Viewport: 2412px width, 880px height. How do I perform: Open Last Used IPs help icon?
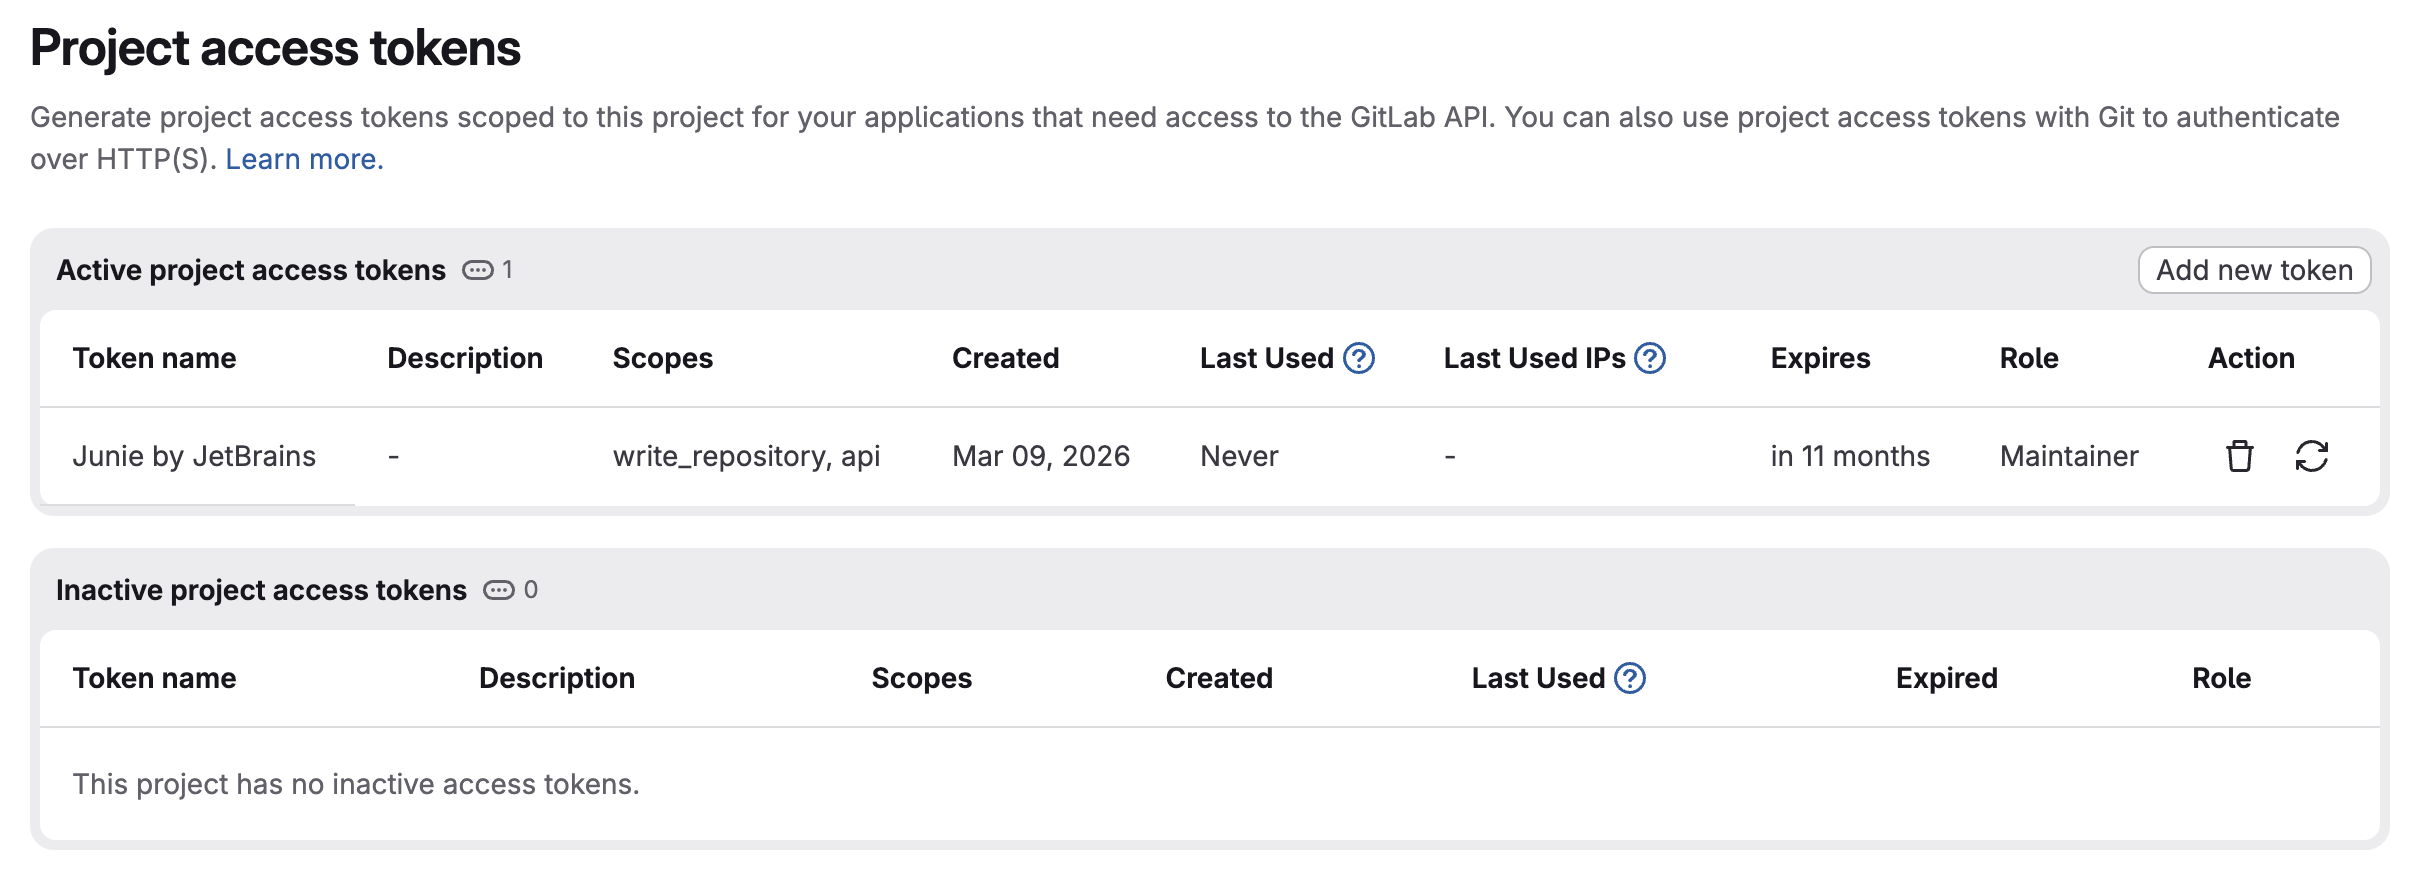point(1649,358)
